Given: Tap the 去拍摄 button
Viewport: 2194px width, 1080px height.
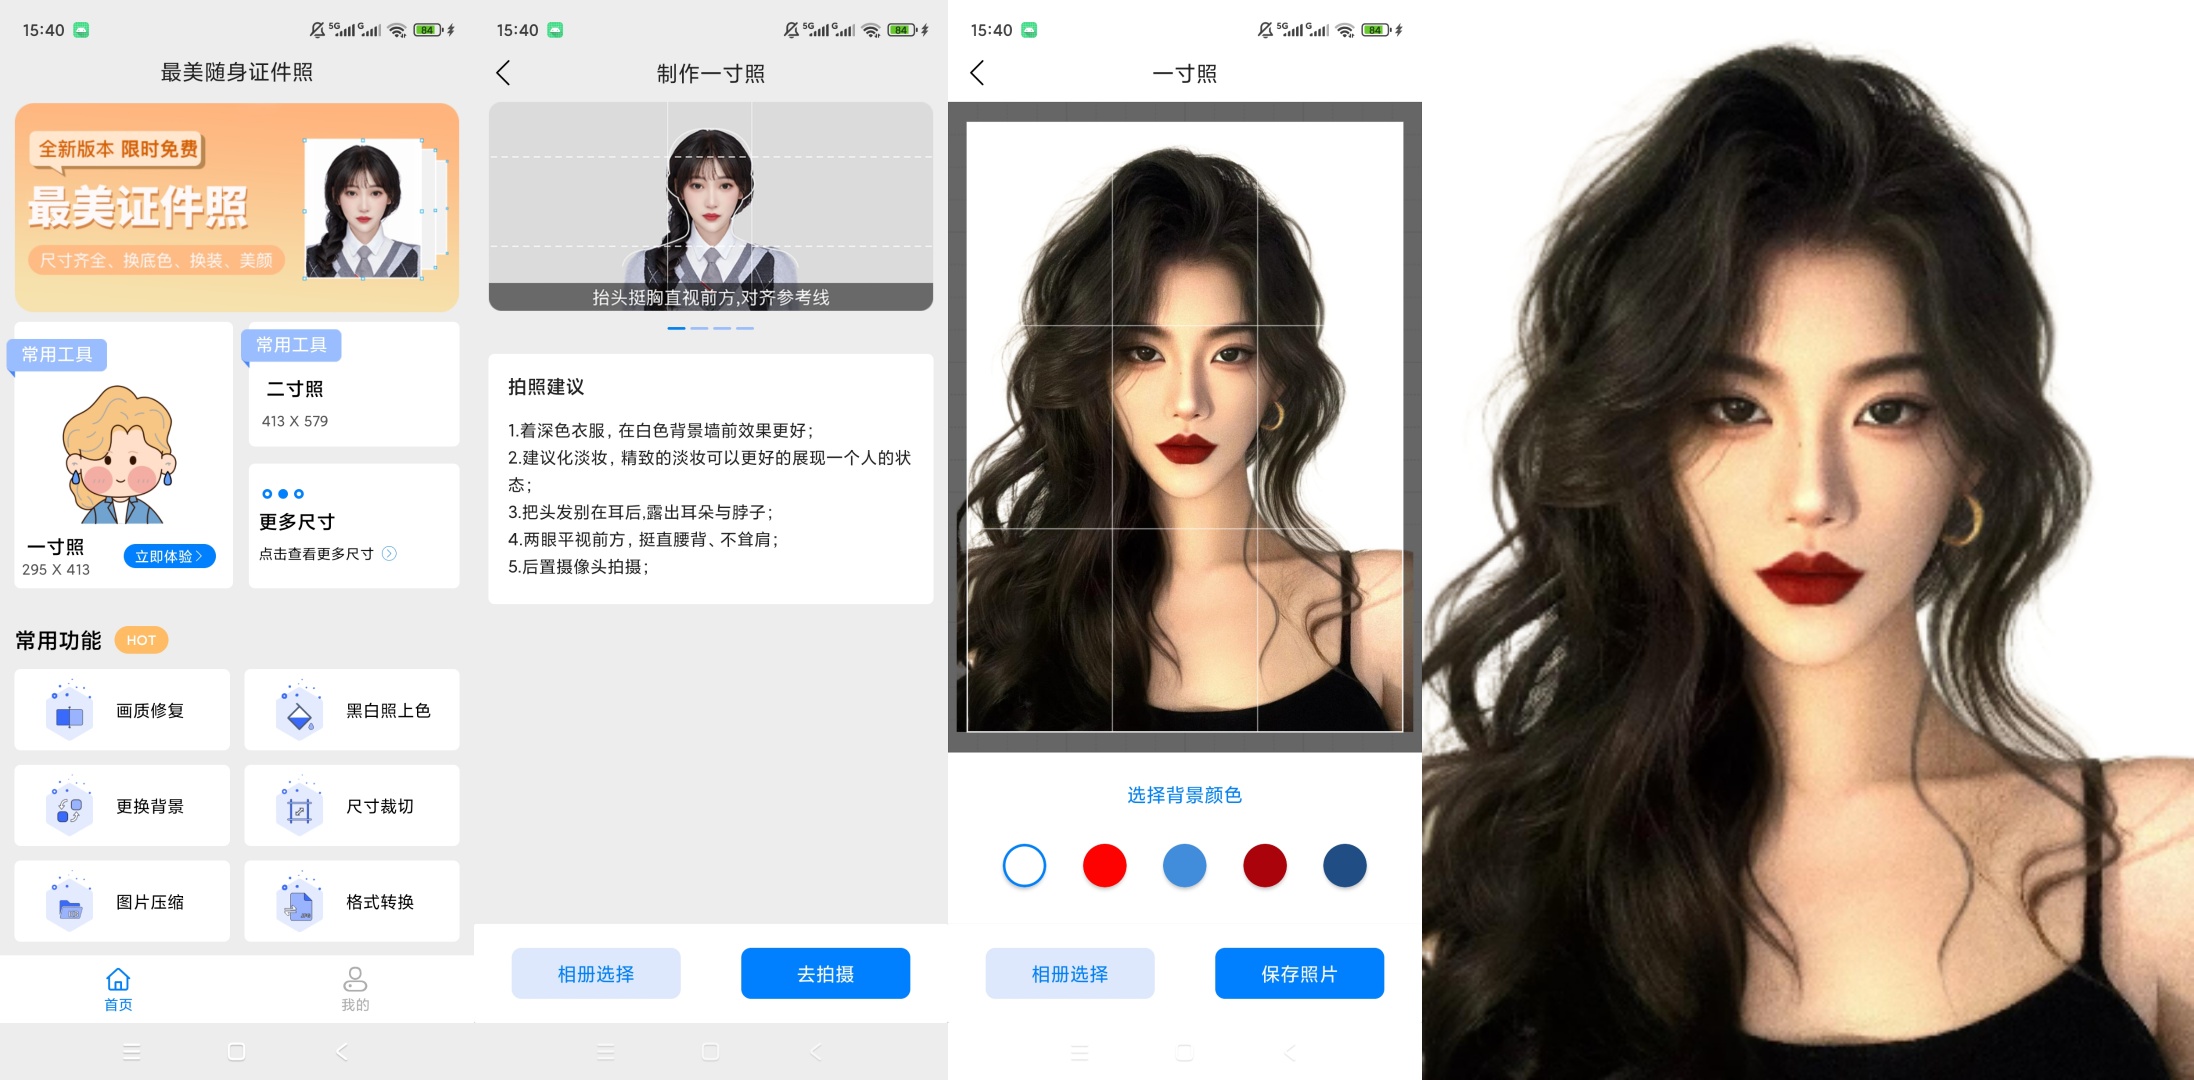Looking at the screenshot, I should (825, 973).
